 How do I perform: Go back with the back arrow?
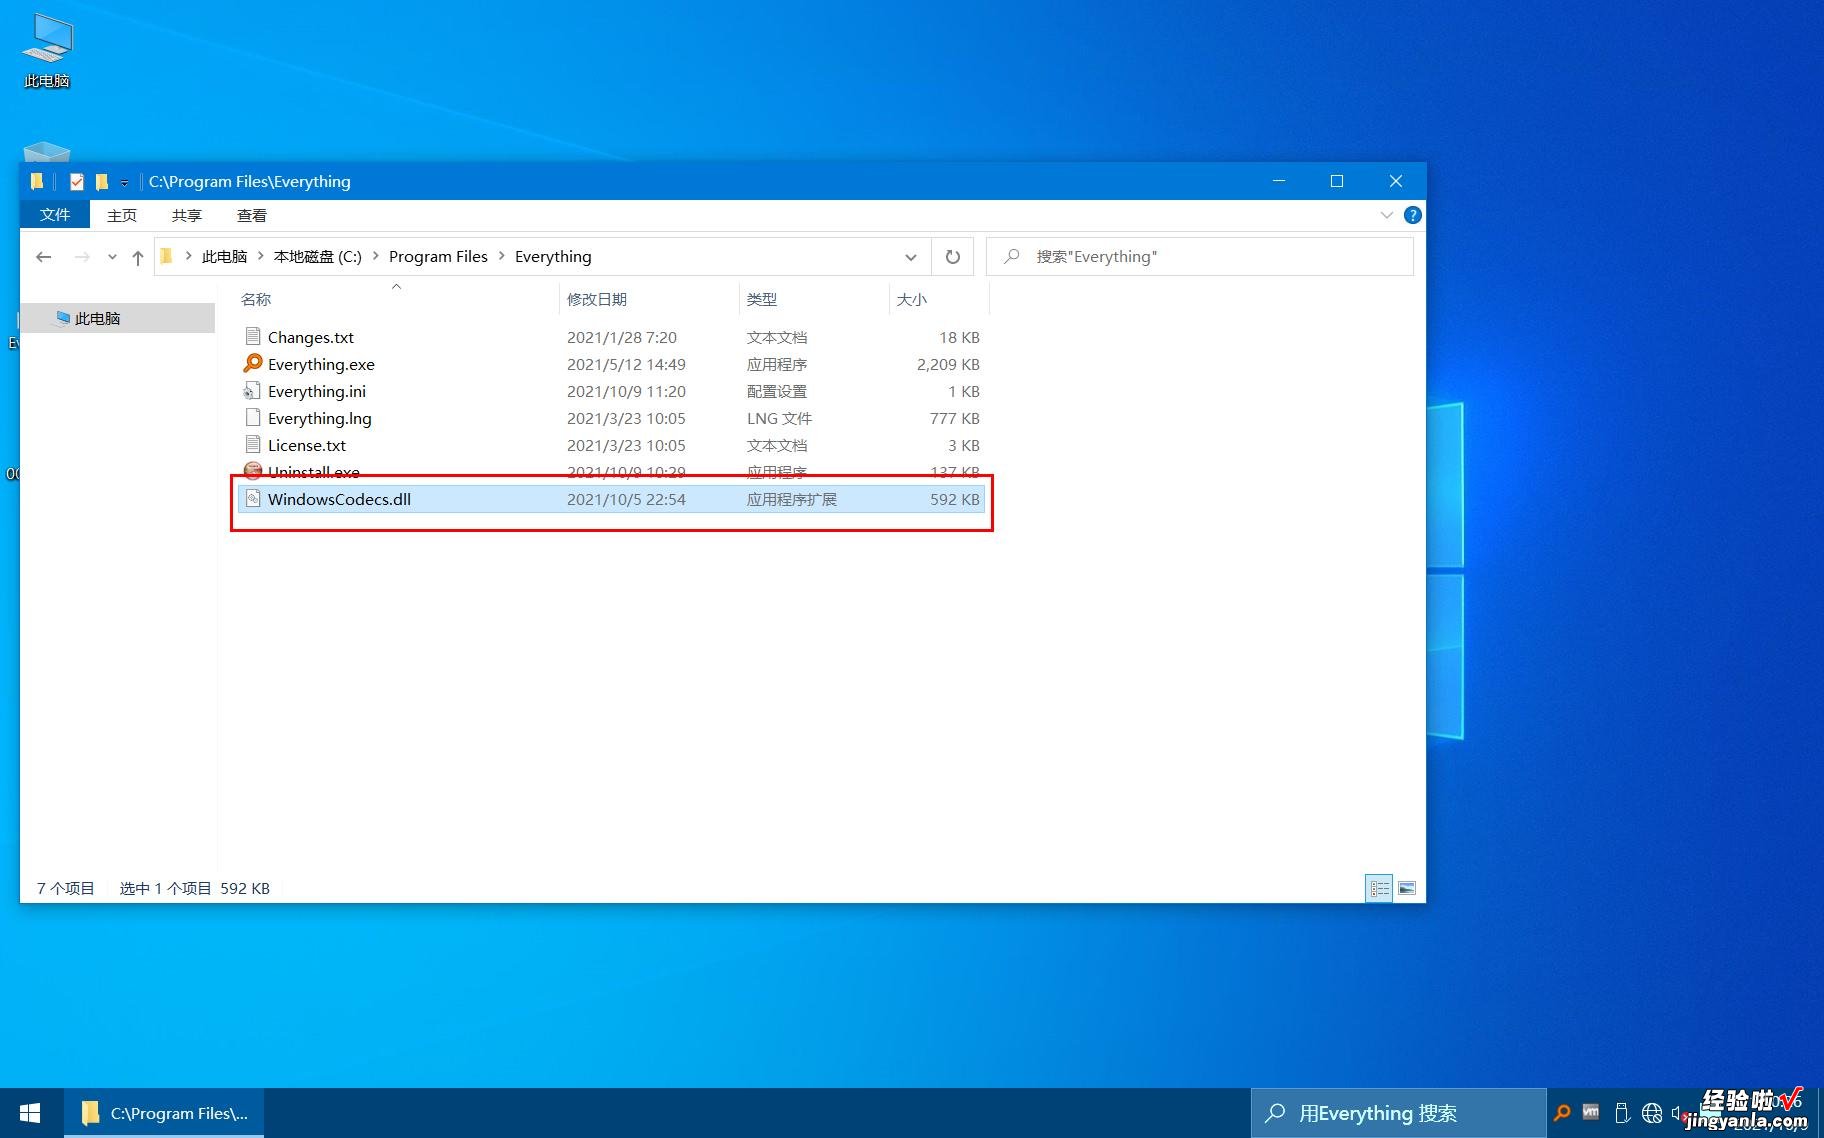click(x=43, y=257)
